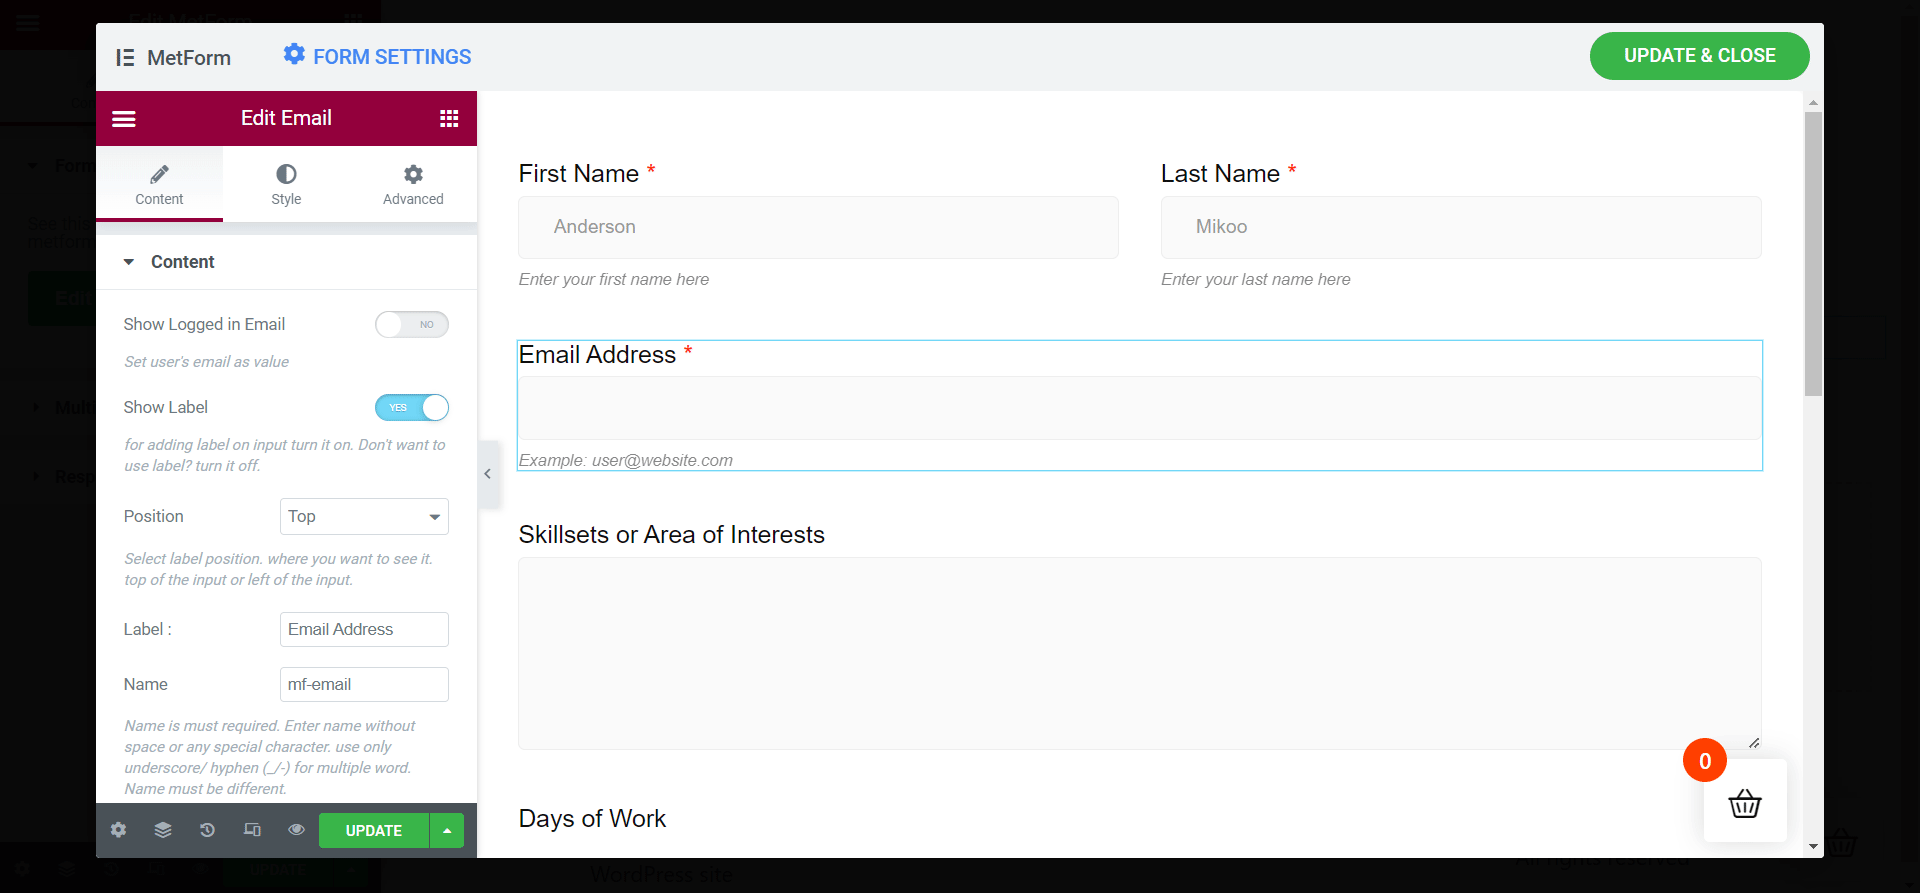Click the Name input containing mf-email
Screen dimensions: 1920x893
pos(364,684)
